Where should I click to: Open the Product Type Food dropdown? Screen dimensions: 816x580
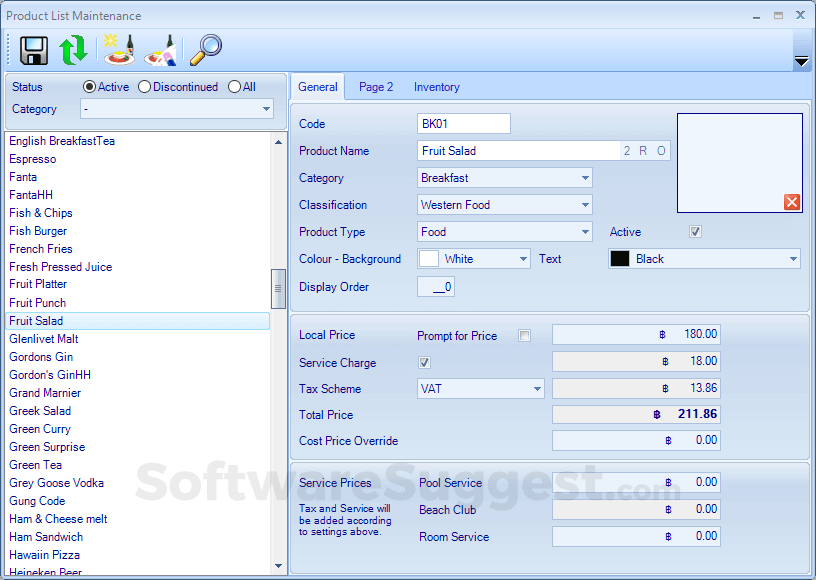coord(505,232)
